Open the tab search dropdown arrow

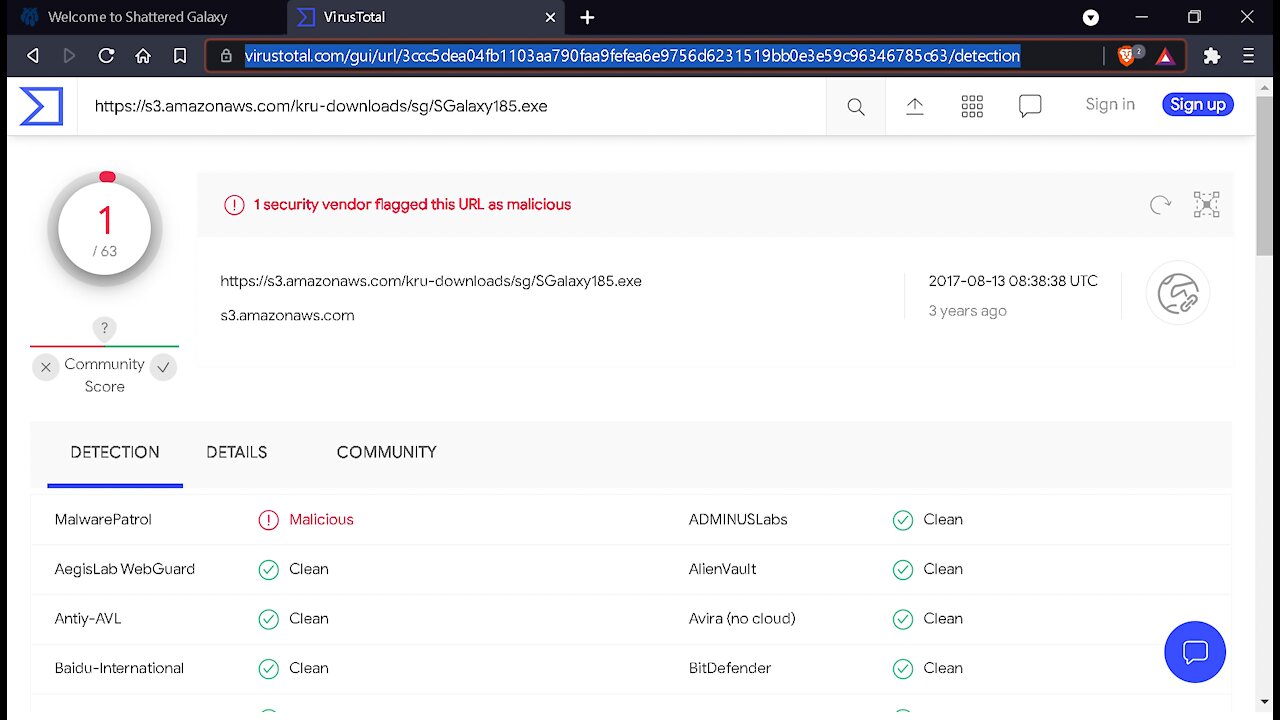click(1091, 17)
